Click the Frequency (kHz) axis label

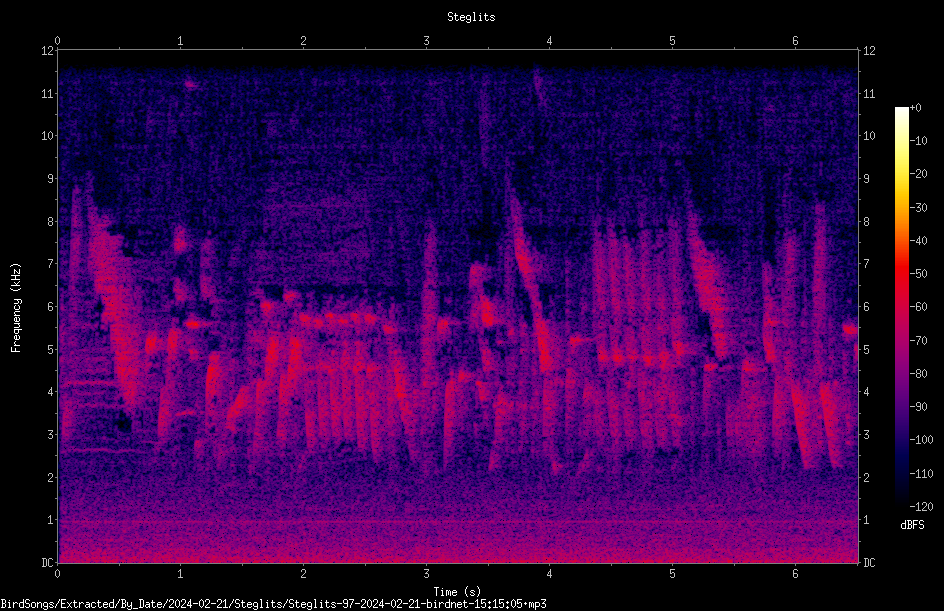16,307
